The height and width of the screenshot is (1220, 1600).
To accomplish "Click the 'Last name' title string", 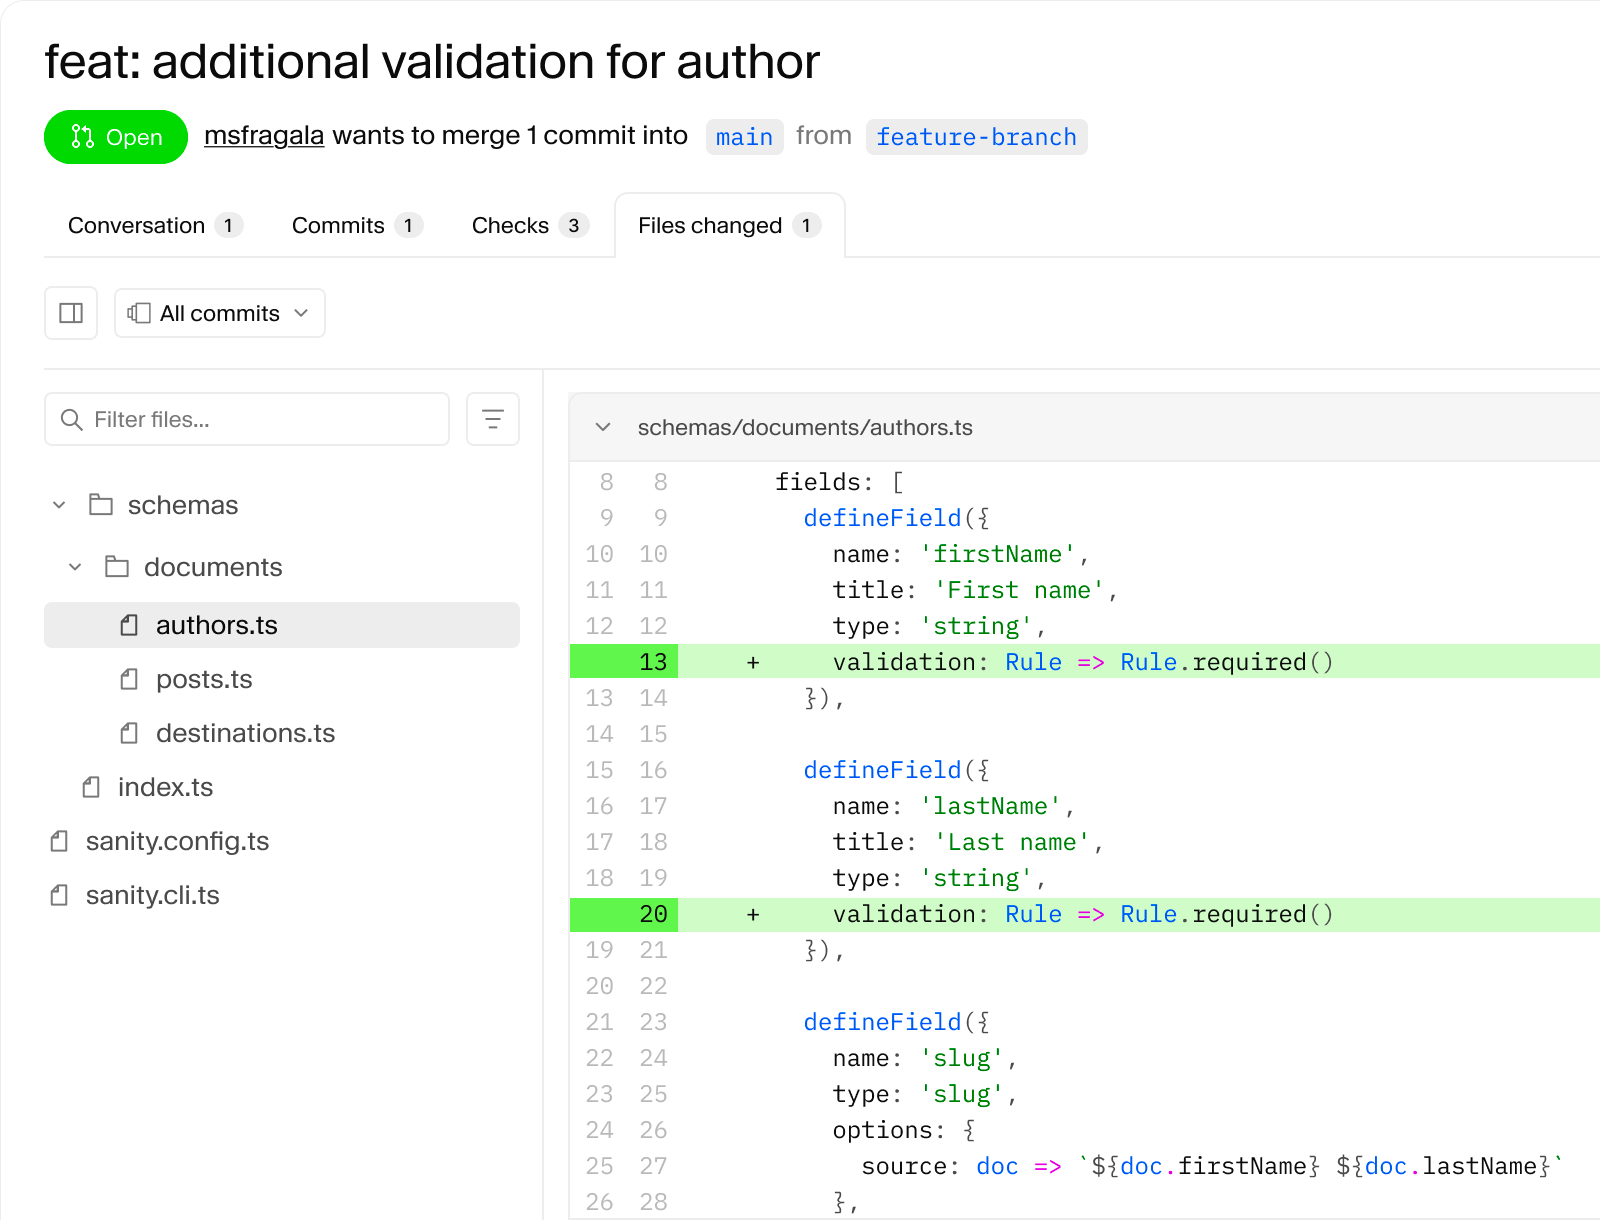I will pyautogui.click(x=1012, y=842).
